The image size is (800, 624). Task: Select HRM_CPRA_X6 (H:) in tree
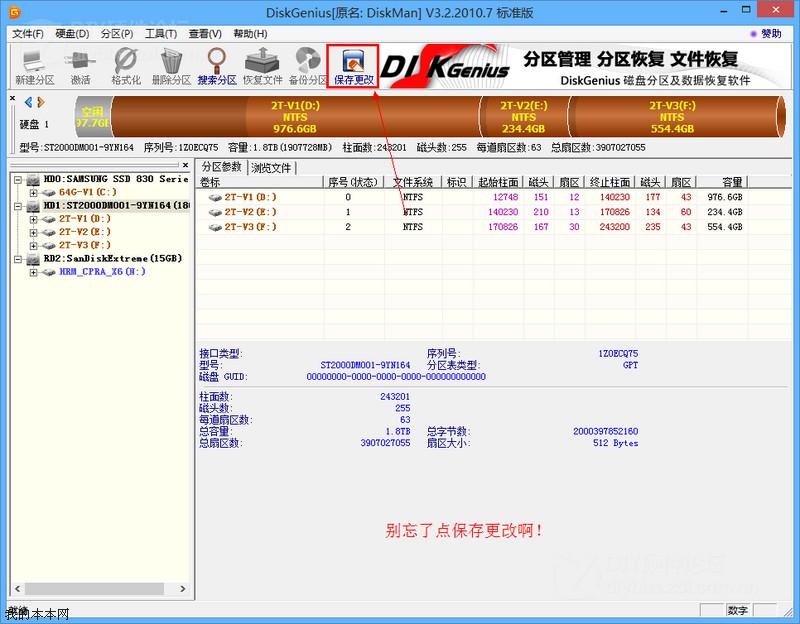[102, 272]
